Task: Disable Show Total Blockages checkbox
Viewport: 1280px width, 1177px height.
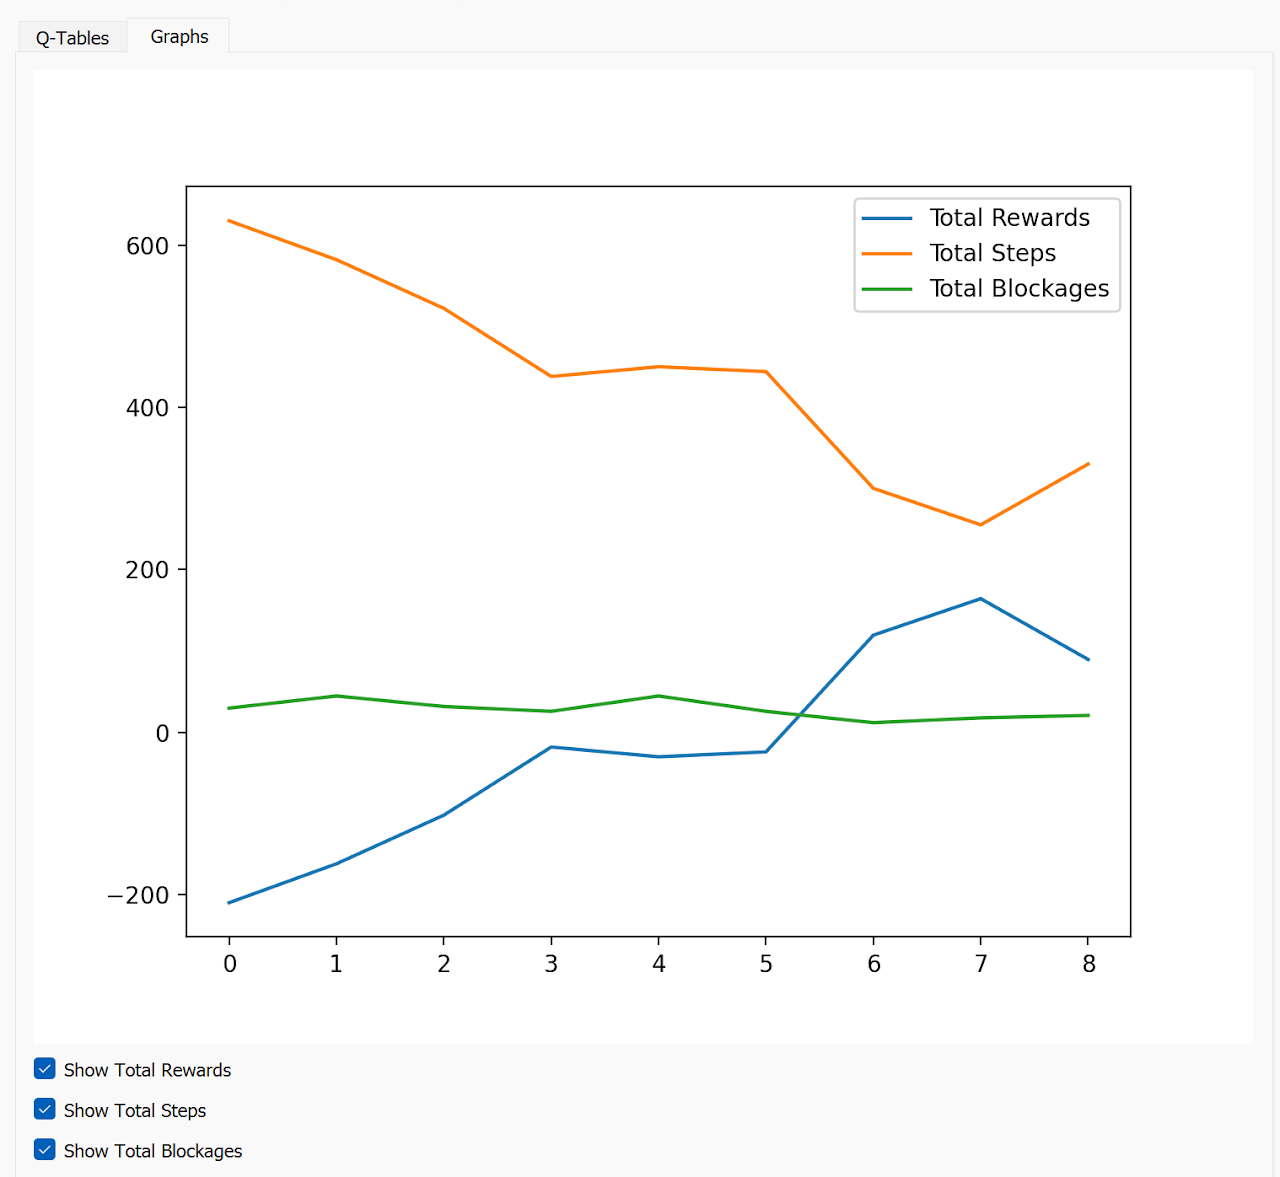Action: click(45, 1150)
